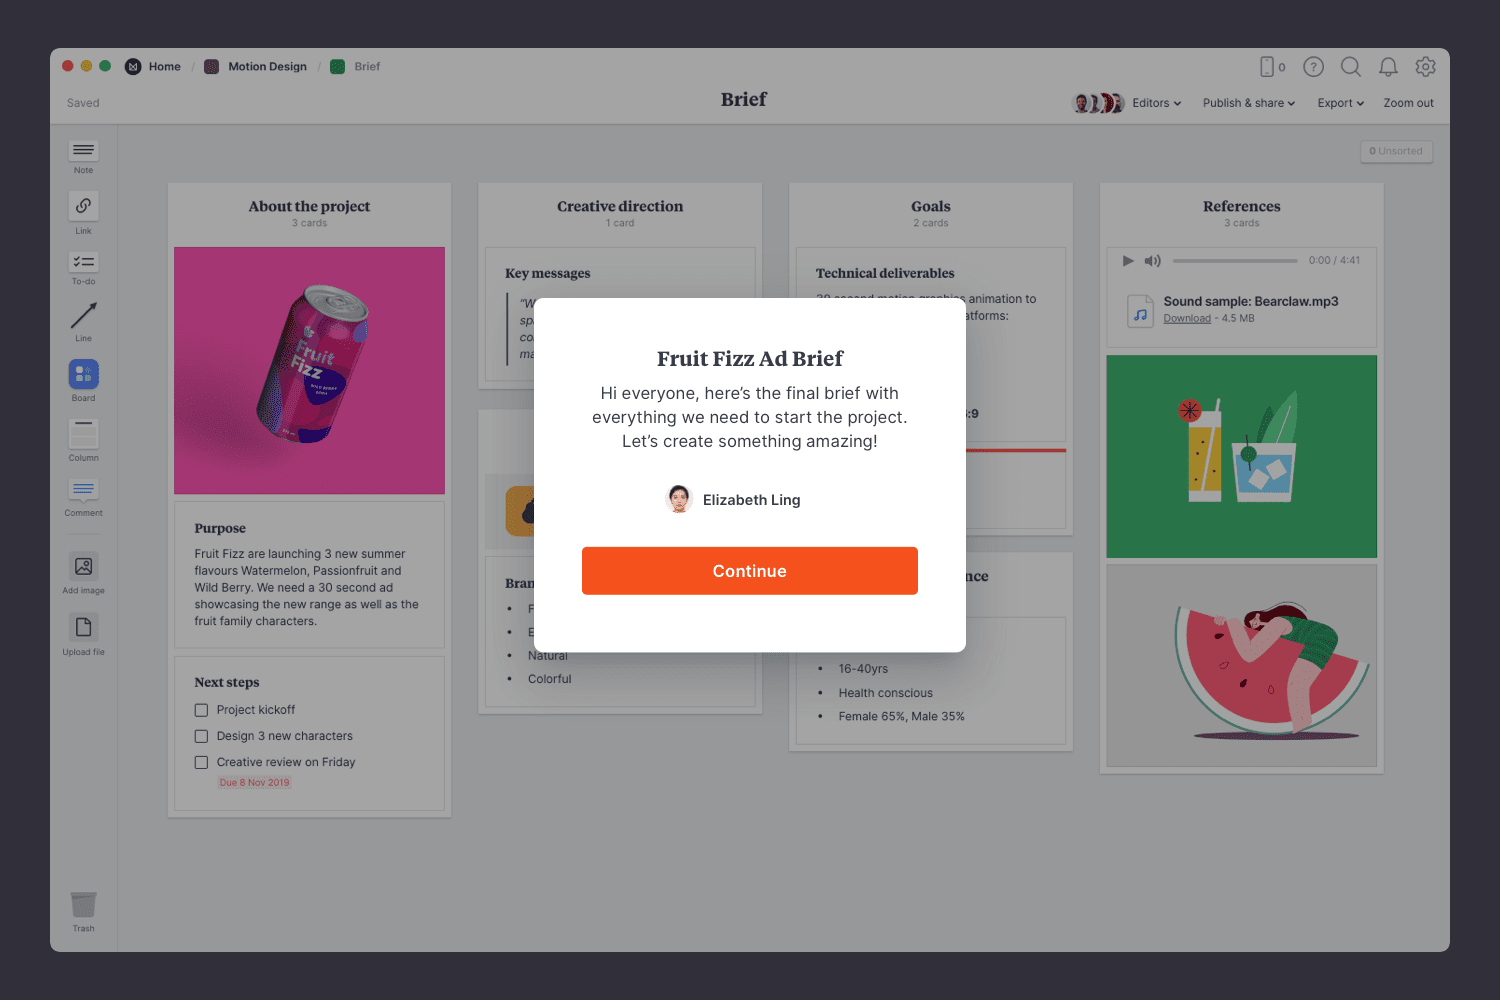Click the orange Continue button
This screenshot has width=1500, height=1000.
pyautogui.click(x=750, y=571)
